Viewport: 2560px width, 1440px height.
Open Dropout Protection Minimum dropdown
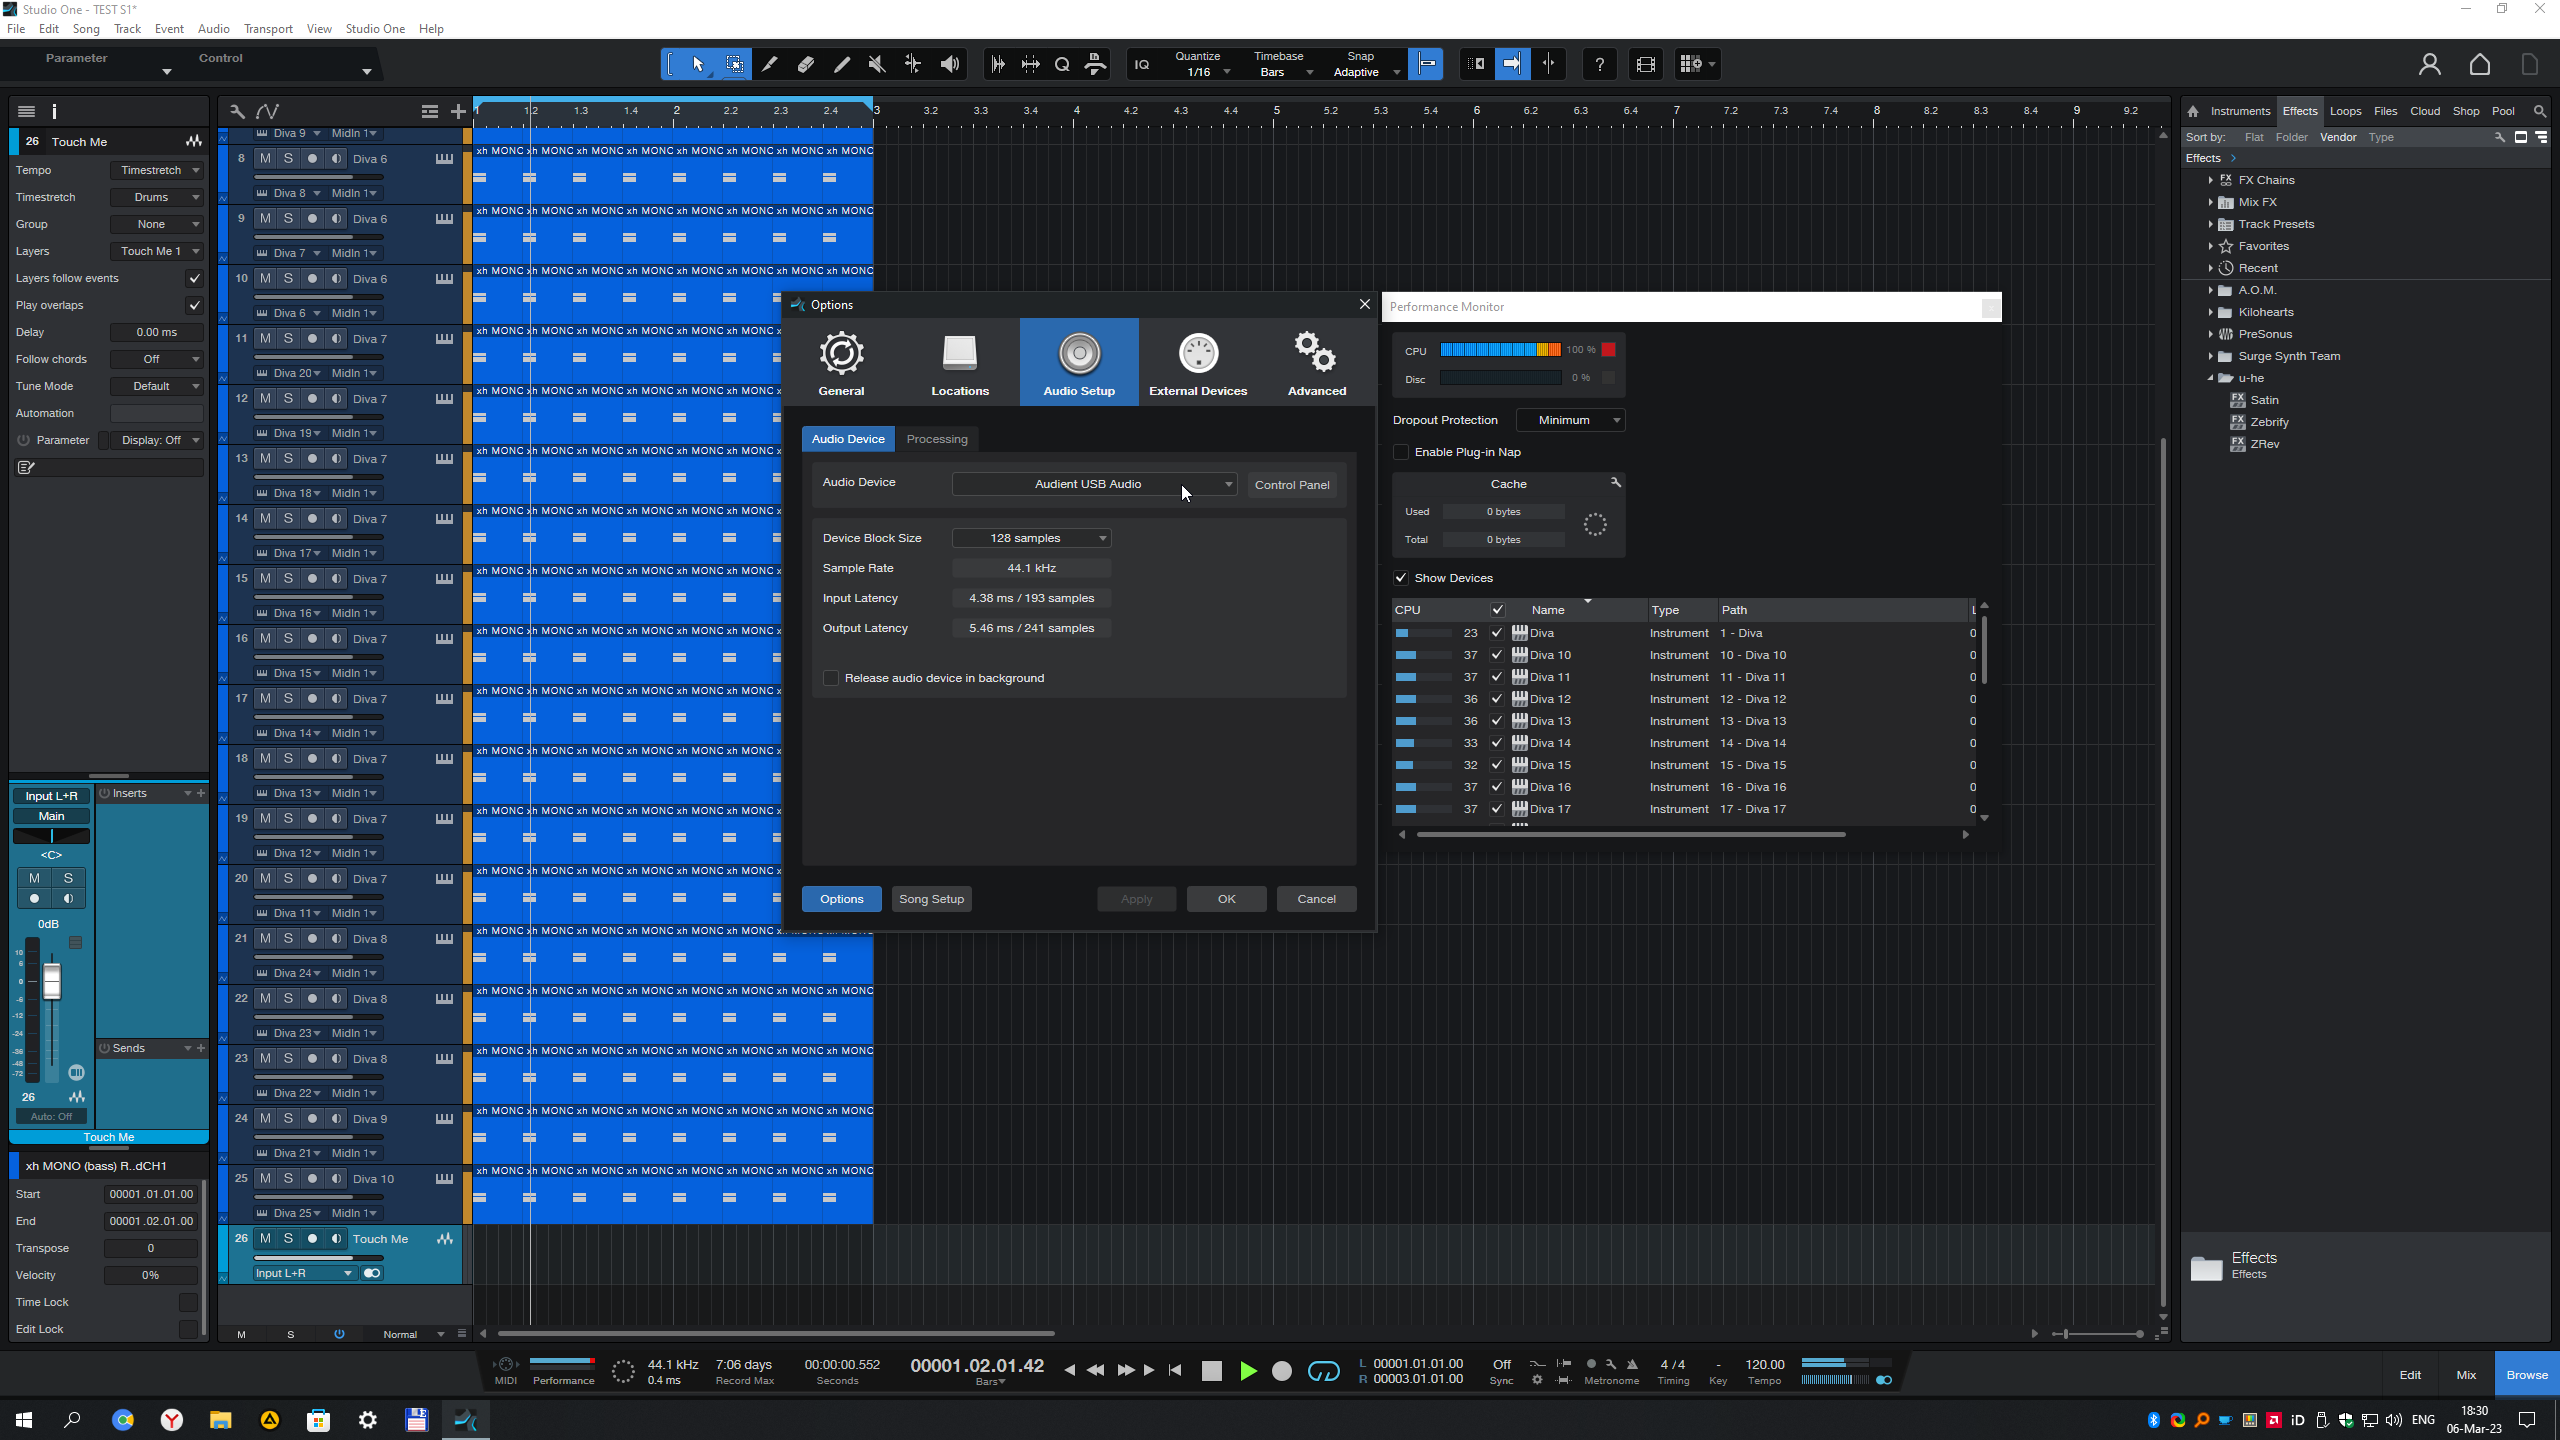pyautogui.click(x=1569, y=420)
